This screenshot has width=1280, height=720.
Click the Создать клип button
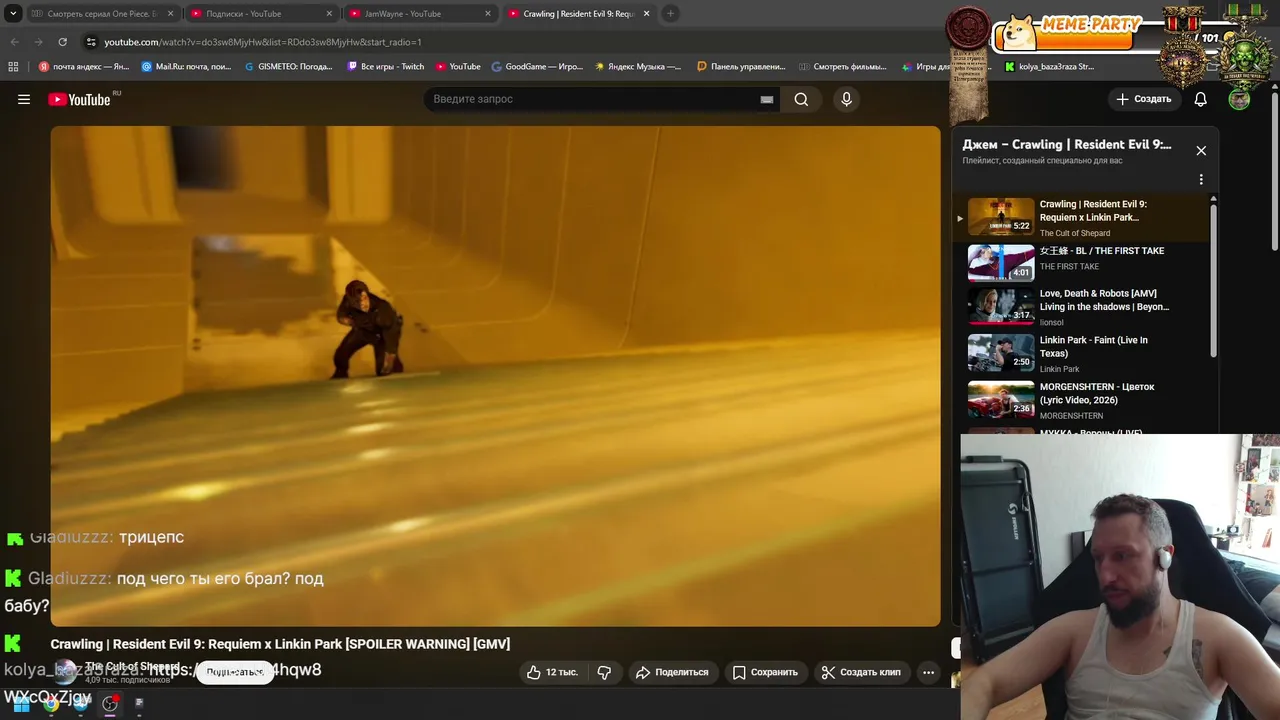(x=861, y=672)
